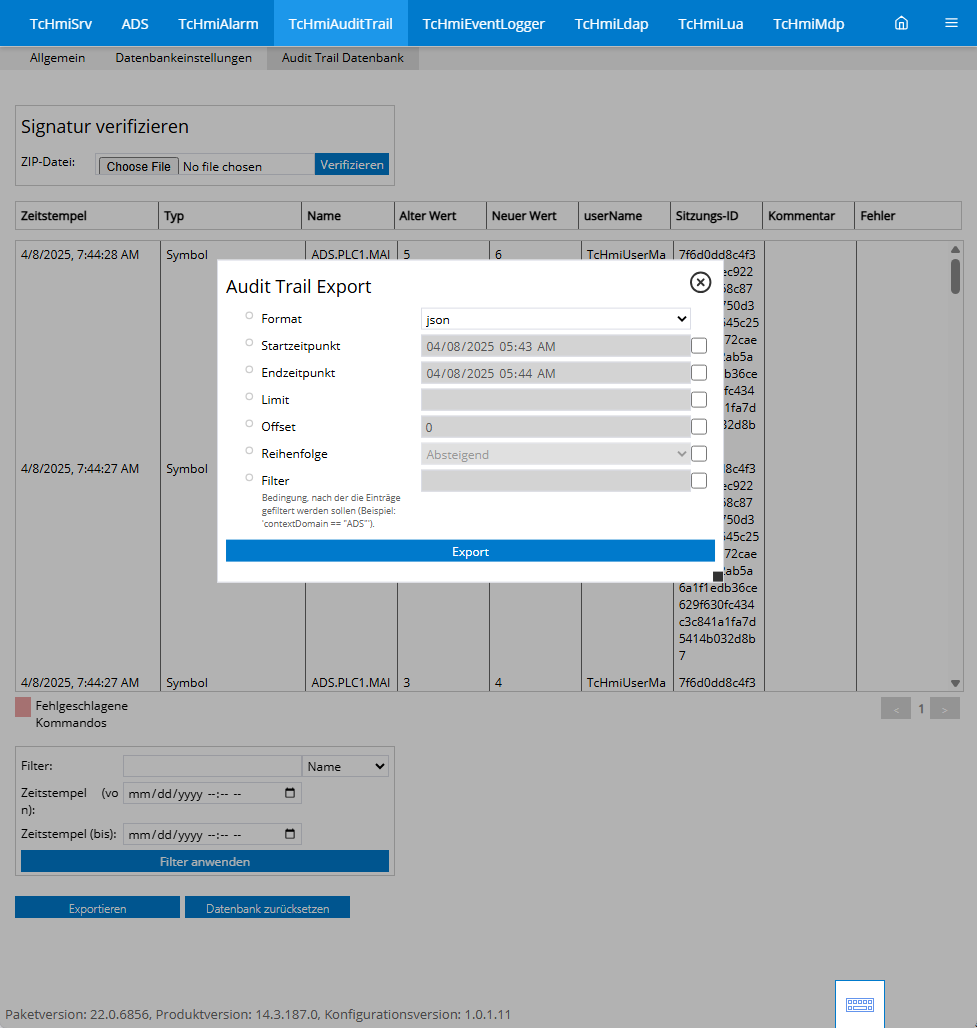Screen dimensions: 977x1028
Task: Click the Filter anwenden button
Action: click(x=205, y=861)
